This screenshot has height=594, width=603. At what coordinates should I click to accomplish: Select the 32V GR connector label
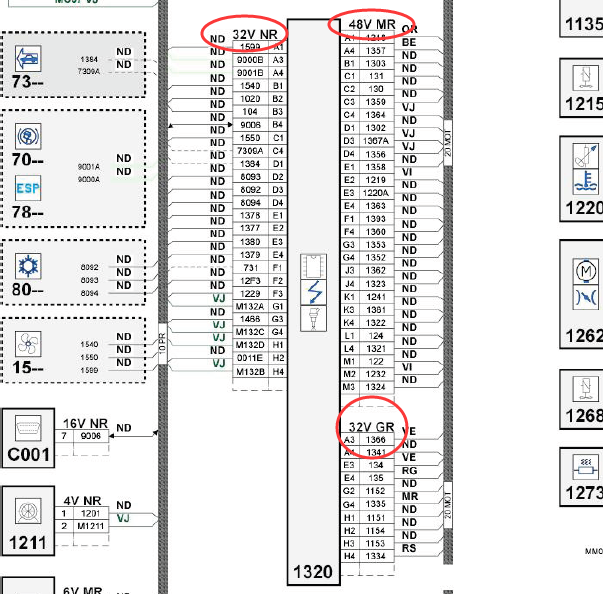371,427
